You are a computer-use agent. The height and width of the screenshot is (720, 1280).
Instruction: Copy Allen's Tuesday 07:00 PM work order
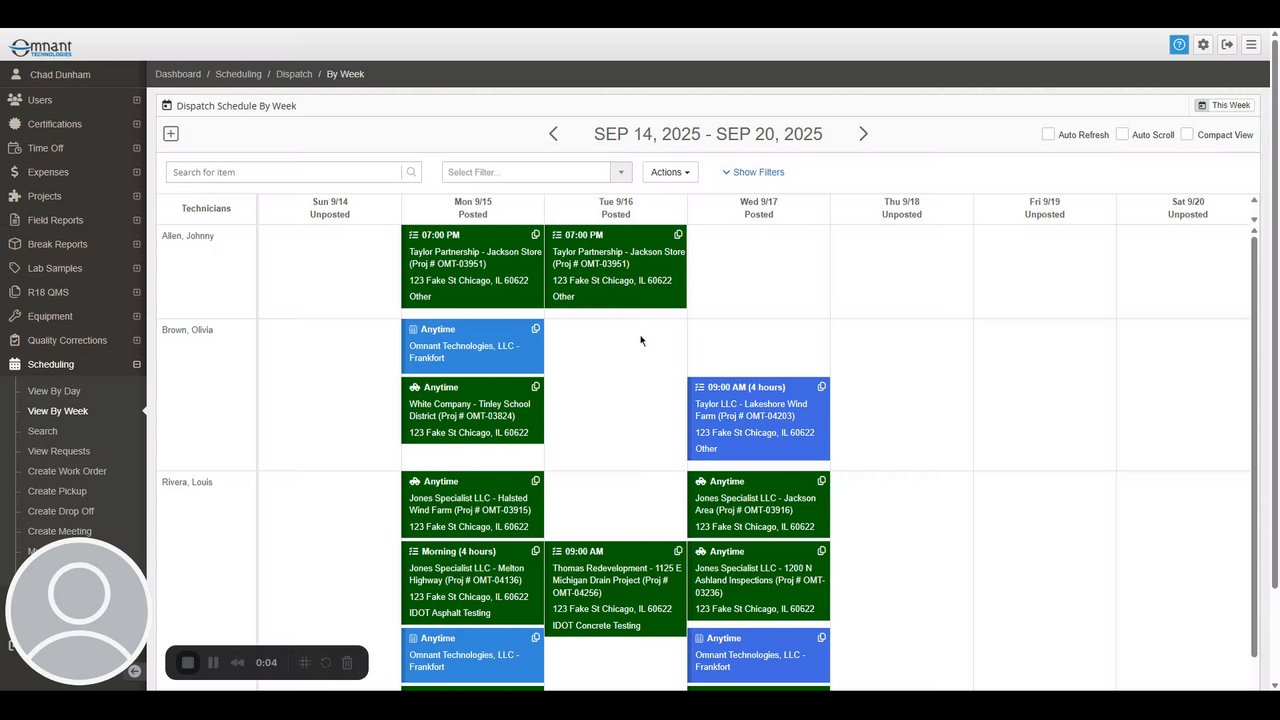678,235
